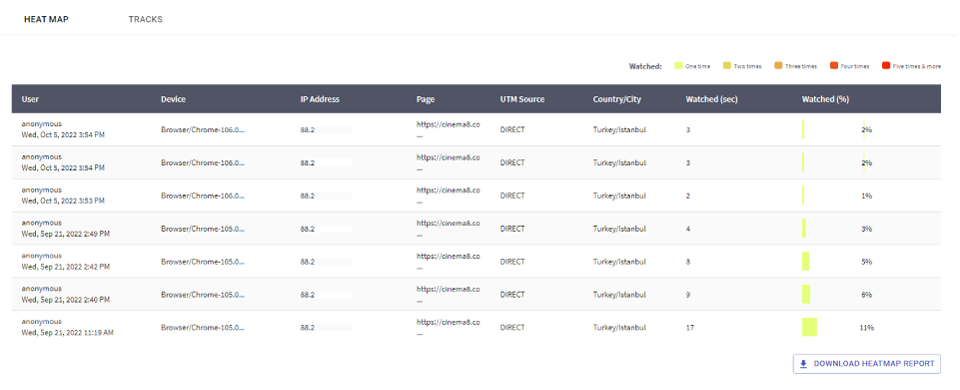Click the heat bar in the 6% row
Image resolution: width=960 pixels, height=390 pixels.
806,294
